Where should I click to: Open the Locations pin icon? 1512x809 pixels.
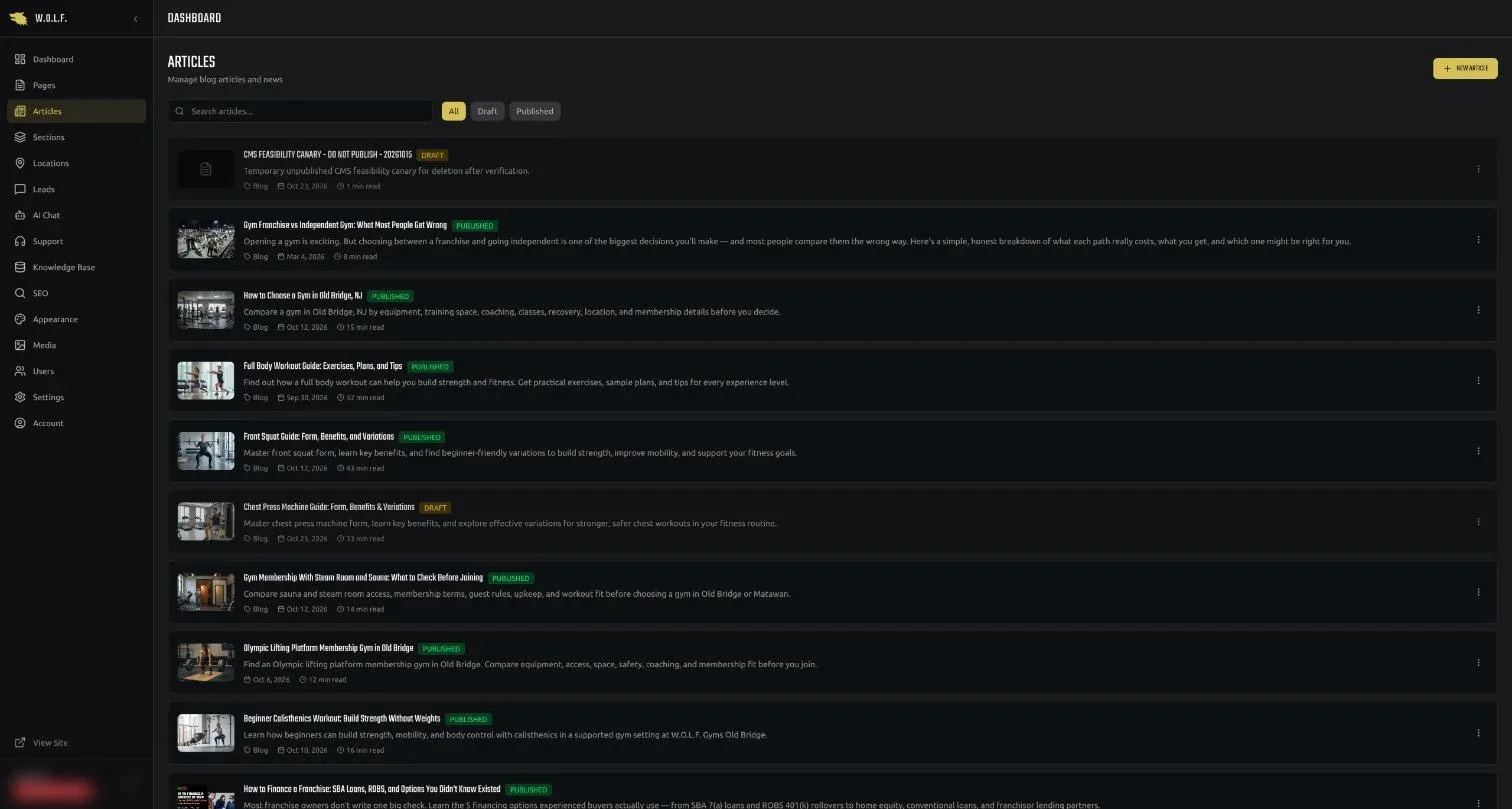[x=20, y=163]
